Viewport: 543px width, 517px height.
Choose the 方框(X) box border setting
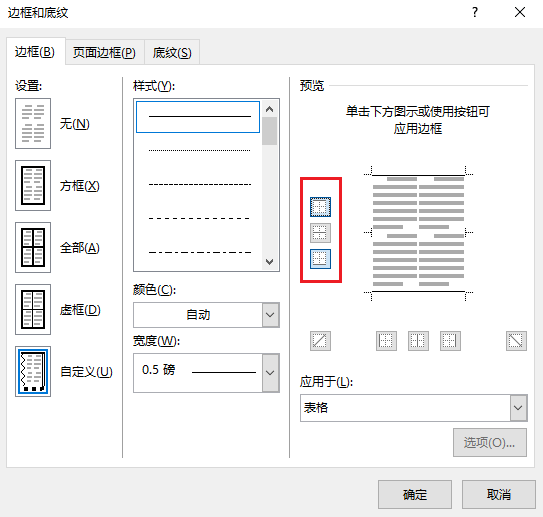33,186
